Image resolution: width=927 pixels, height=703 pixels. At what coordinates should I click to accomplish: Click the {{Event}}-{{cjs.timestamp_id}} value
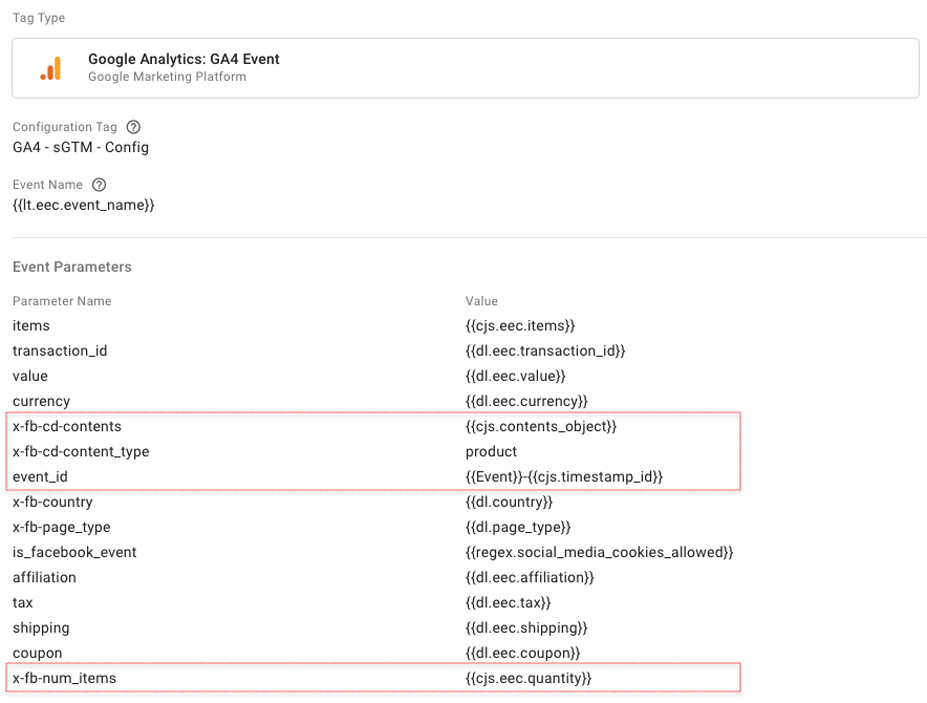click(x=564, y=477)
